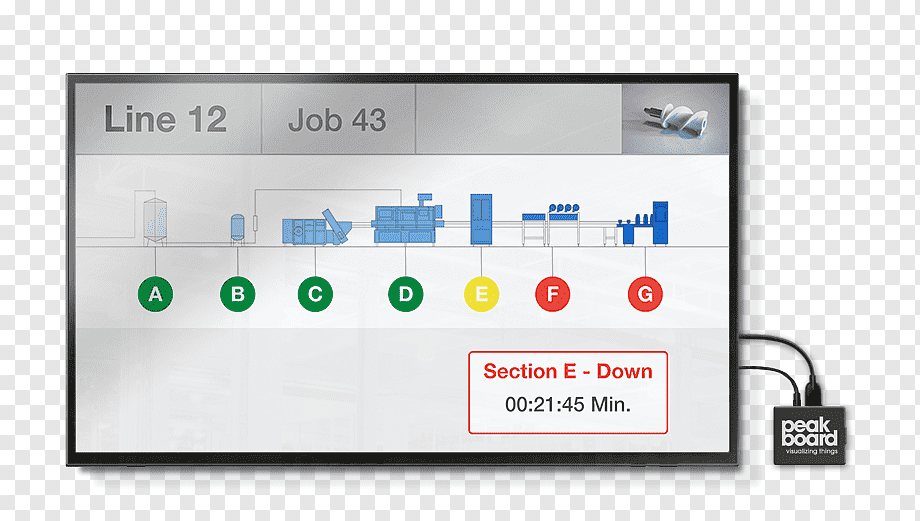This screenshot has height=521, width=920.
Task: Select the red F section circle
Action: (x=553, y=294)
